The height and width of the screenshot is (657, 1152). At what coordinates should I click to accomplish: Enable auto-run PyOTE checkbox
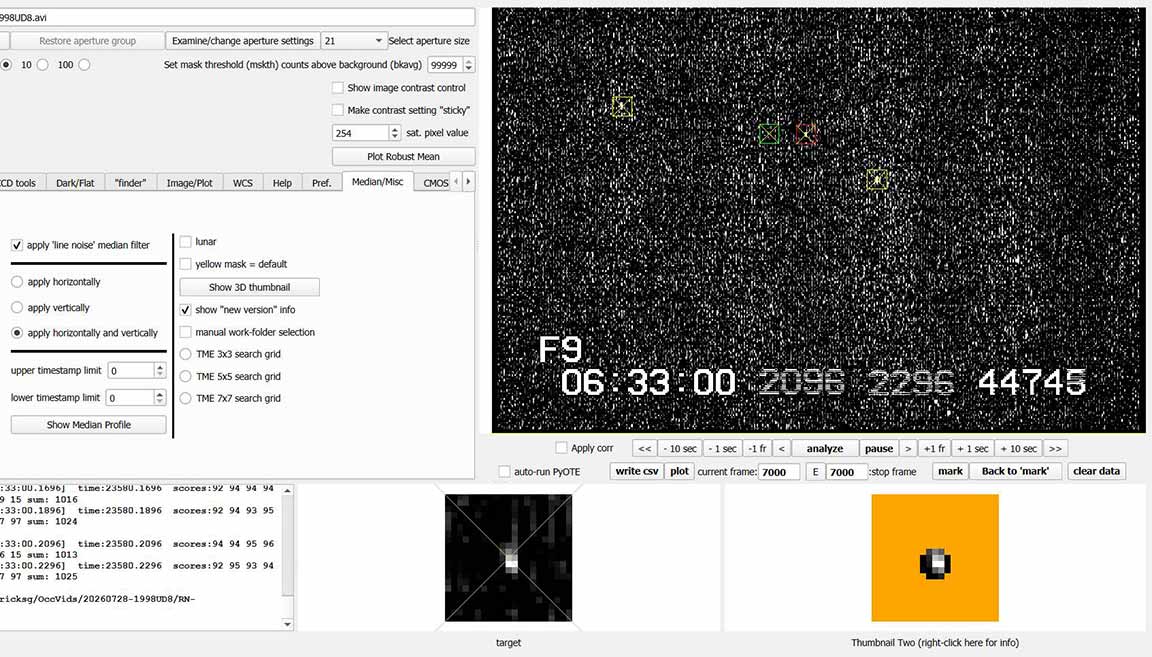click(505, 472)
